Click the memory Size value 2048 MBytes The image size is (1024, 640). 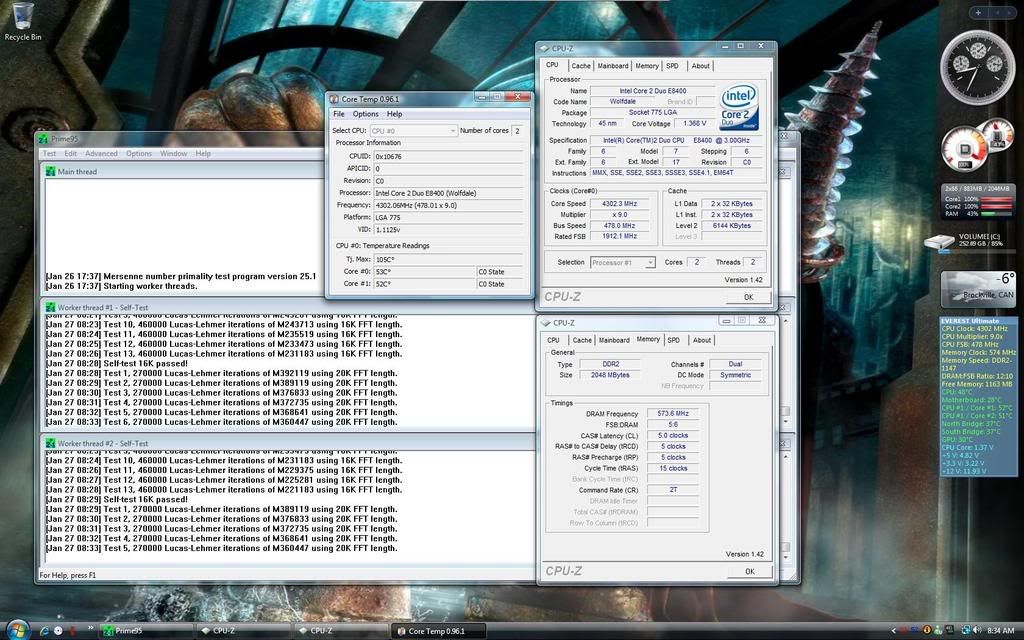[x=610, y=376]
